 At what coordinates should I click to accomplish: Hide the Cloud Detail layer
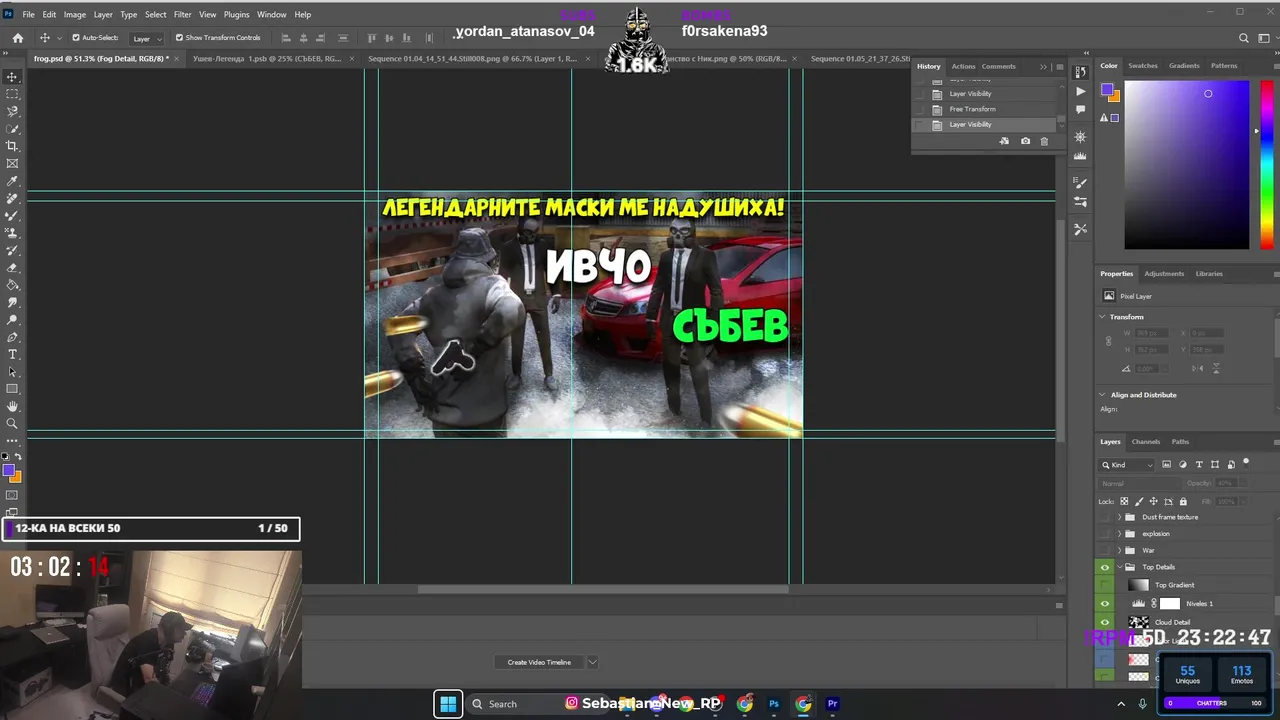(x=1105, y=622)
